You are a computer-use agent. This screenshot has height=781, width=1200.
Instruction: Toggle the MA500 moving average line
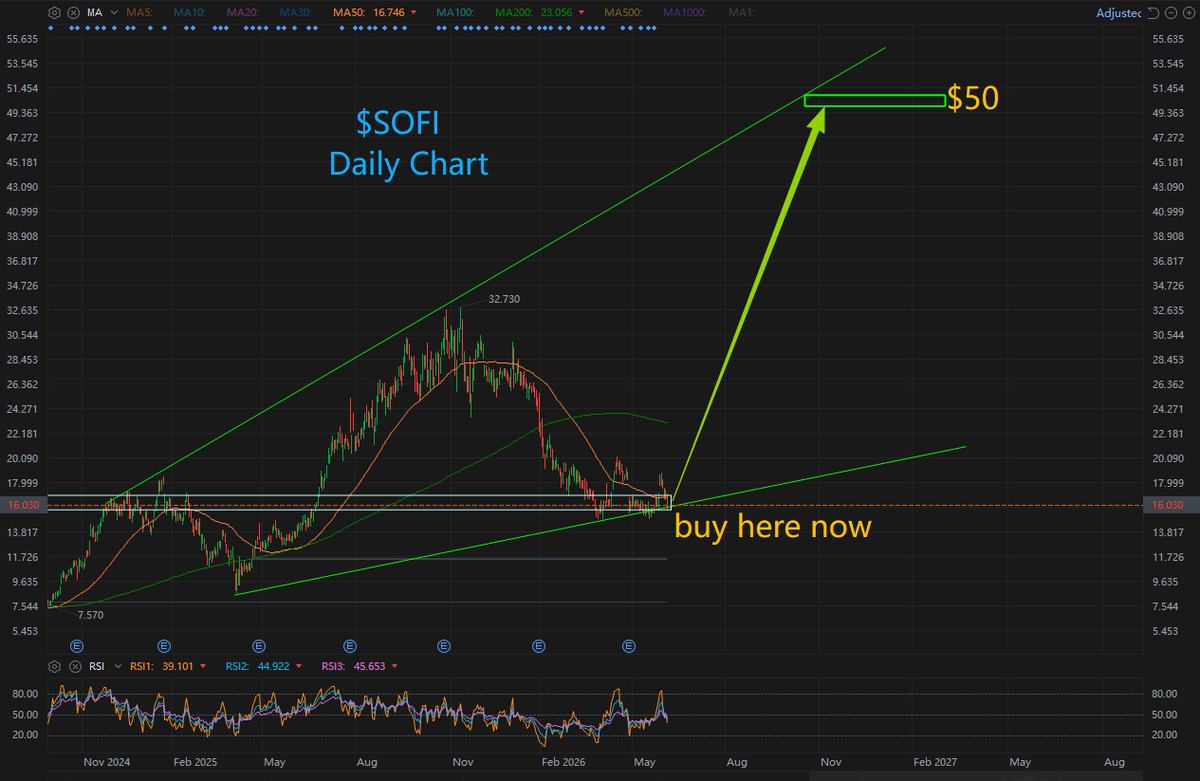623,13
